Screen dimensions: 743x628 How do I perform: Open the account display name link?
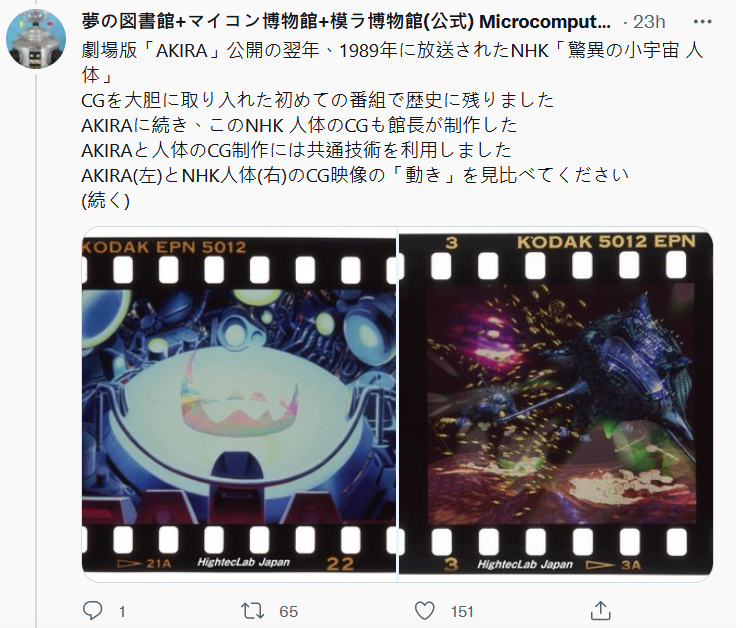[x=346, y=22]
